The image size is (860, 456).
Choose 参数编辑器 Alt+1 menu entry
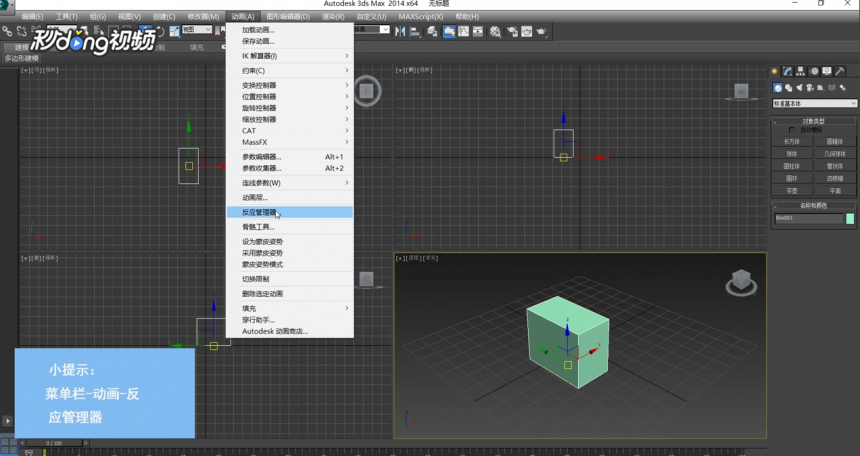pyautogui.click(x=290, y=157)
